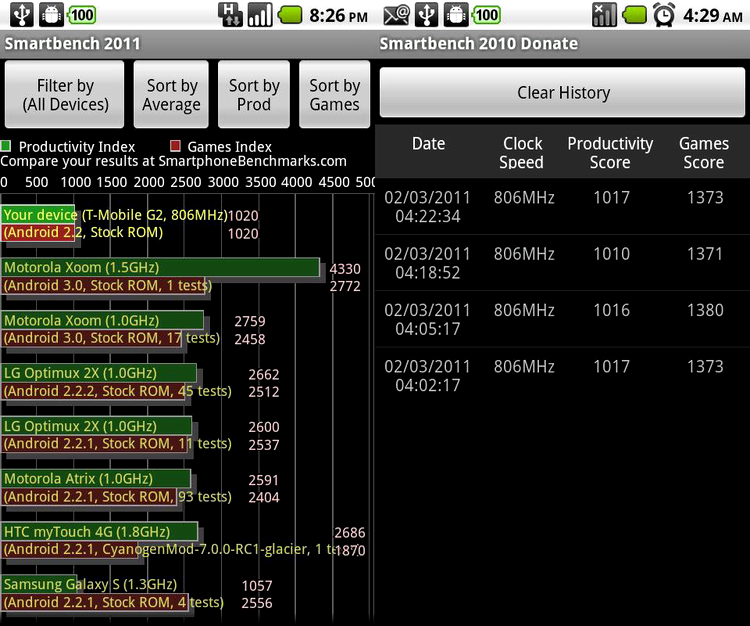Viewport: 750px width, 626px height.
Task: Tap alarm clock icon in right status bar
Action: coord(664,15)
